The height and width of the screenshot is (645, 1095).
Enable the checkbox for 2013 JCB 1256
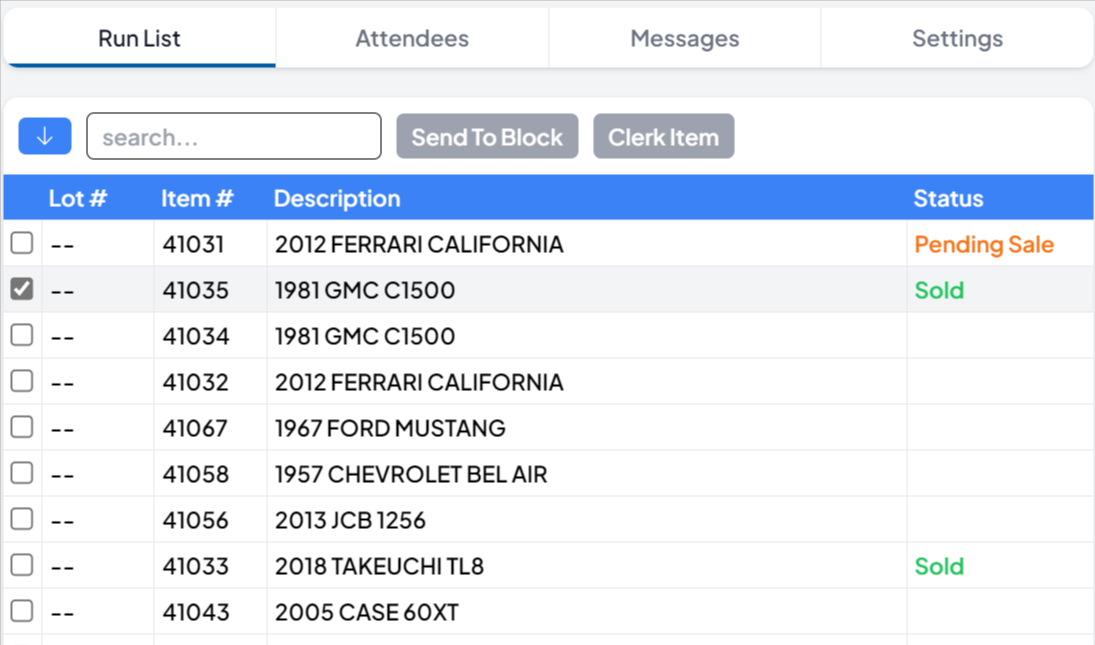(22, 519)
